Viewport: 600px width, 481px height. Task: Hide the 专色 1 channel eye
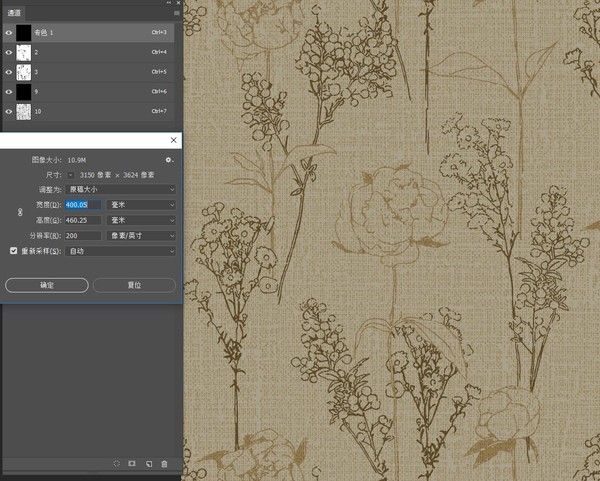pyautogui.click(x=8, y=33)
